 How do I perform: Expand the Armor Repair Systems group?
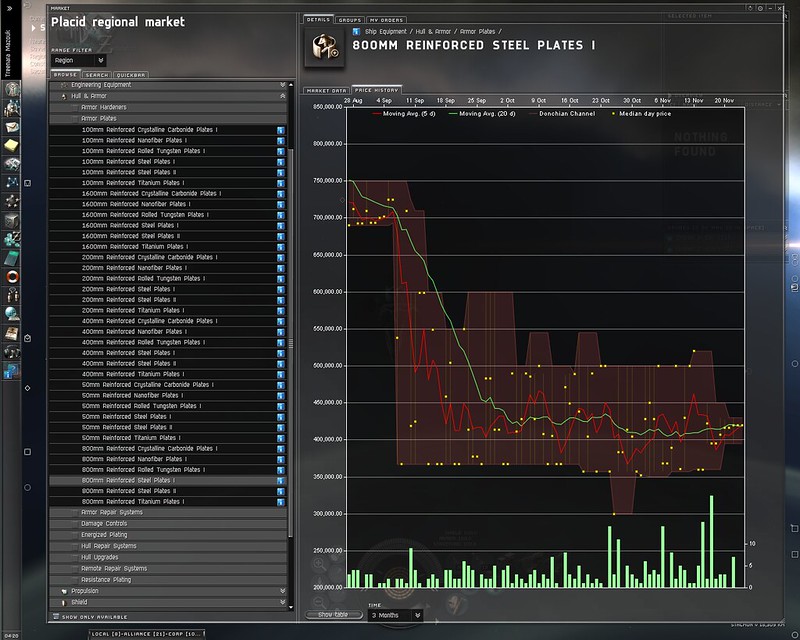(168, 512)
